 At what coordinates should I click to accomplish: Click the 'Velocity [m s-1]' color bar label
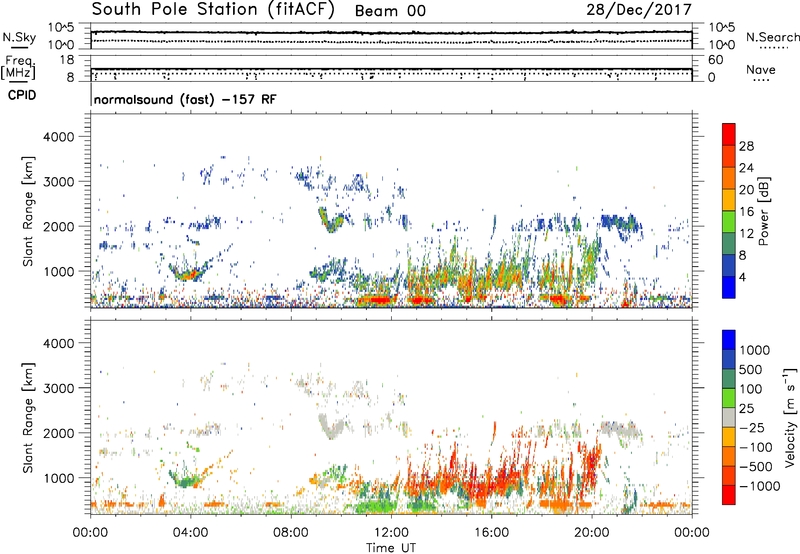point(790,417)
